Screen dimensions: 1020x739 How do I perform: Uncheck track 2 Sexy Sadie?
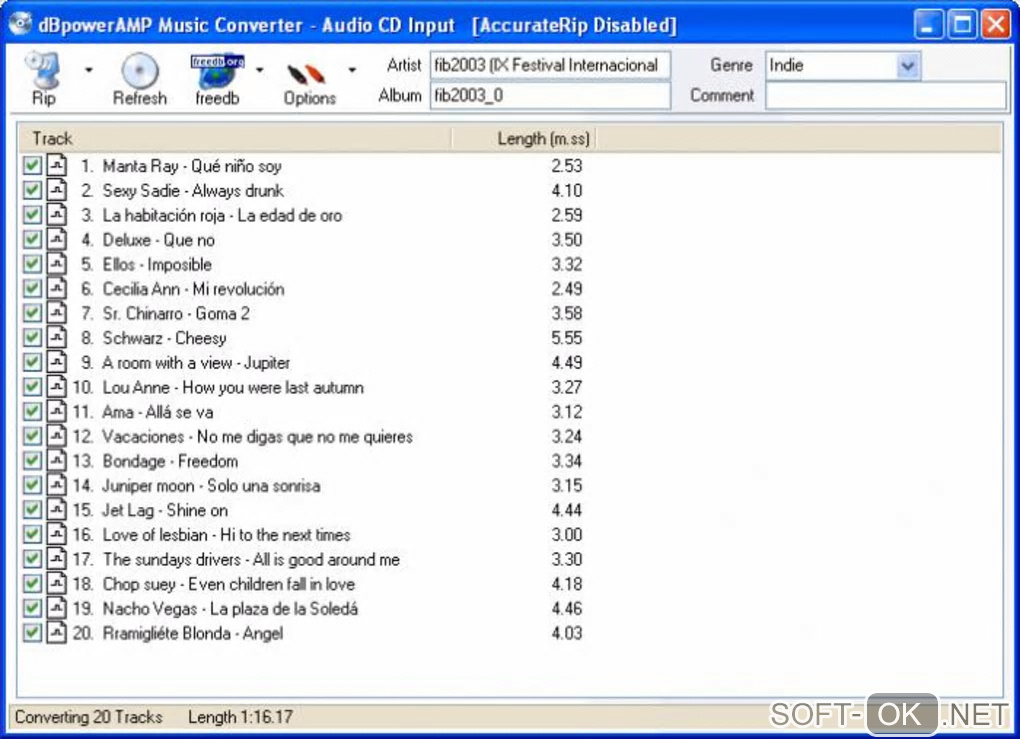pos(32,190)
